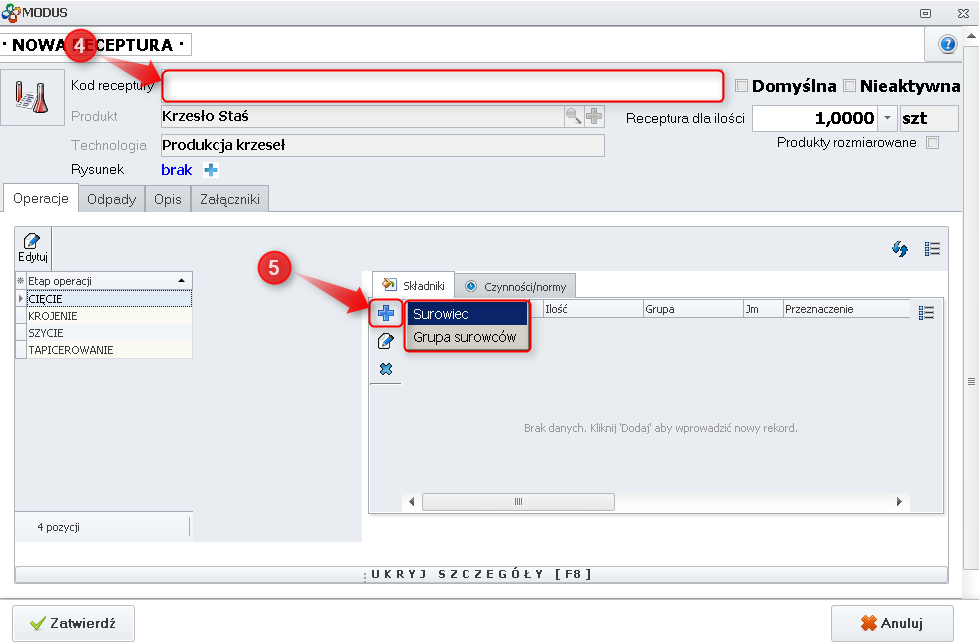Screen dimensions: 980x644
Task: Click the Edytuj operations icon
Action: [x=33, y=246]
